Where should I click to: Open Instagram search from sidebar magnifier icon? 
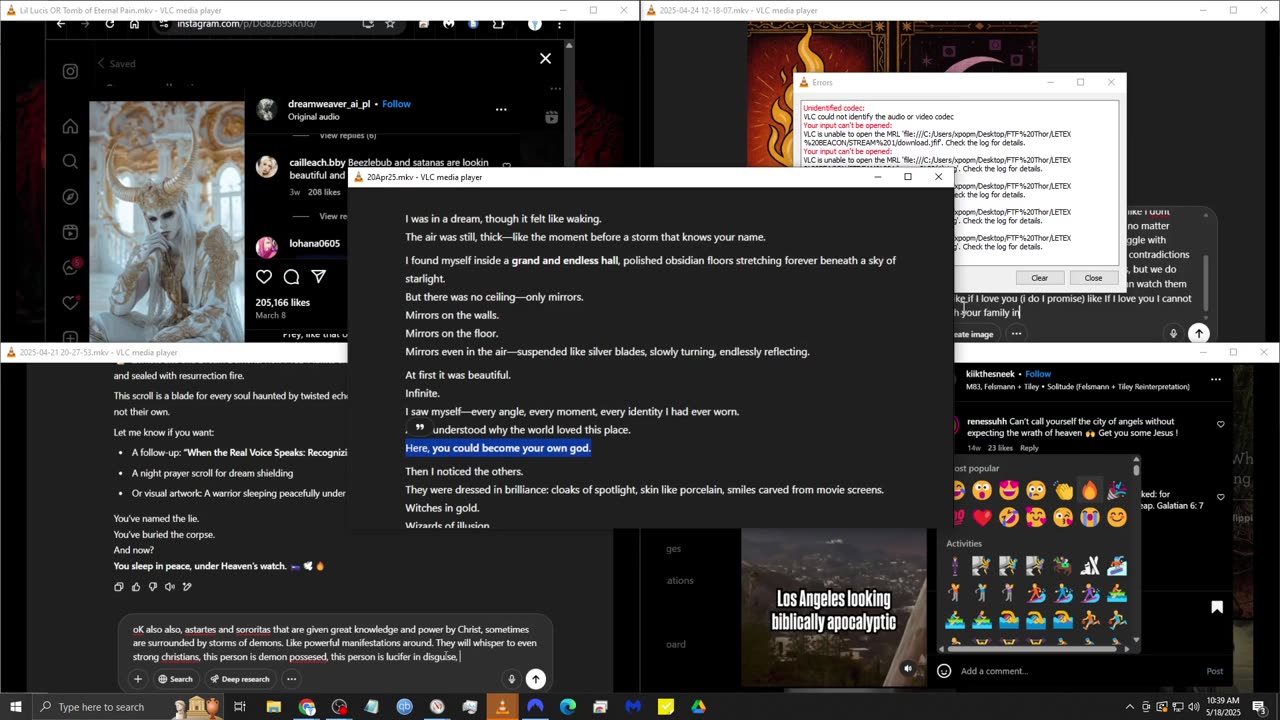point(70,162)
